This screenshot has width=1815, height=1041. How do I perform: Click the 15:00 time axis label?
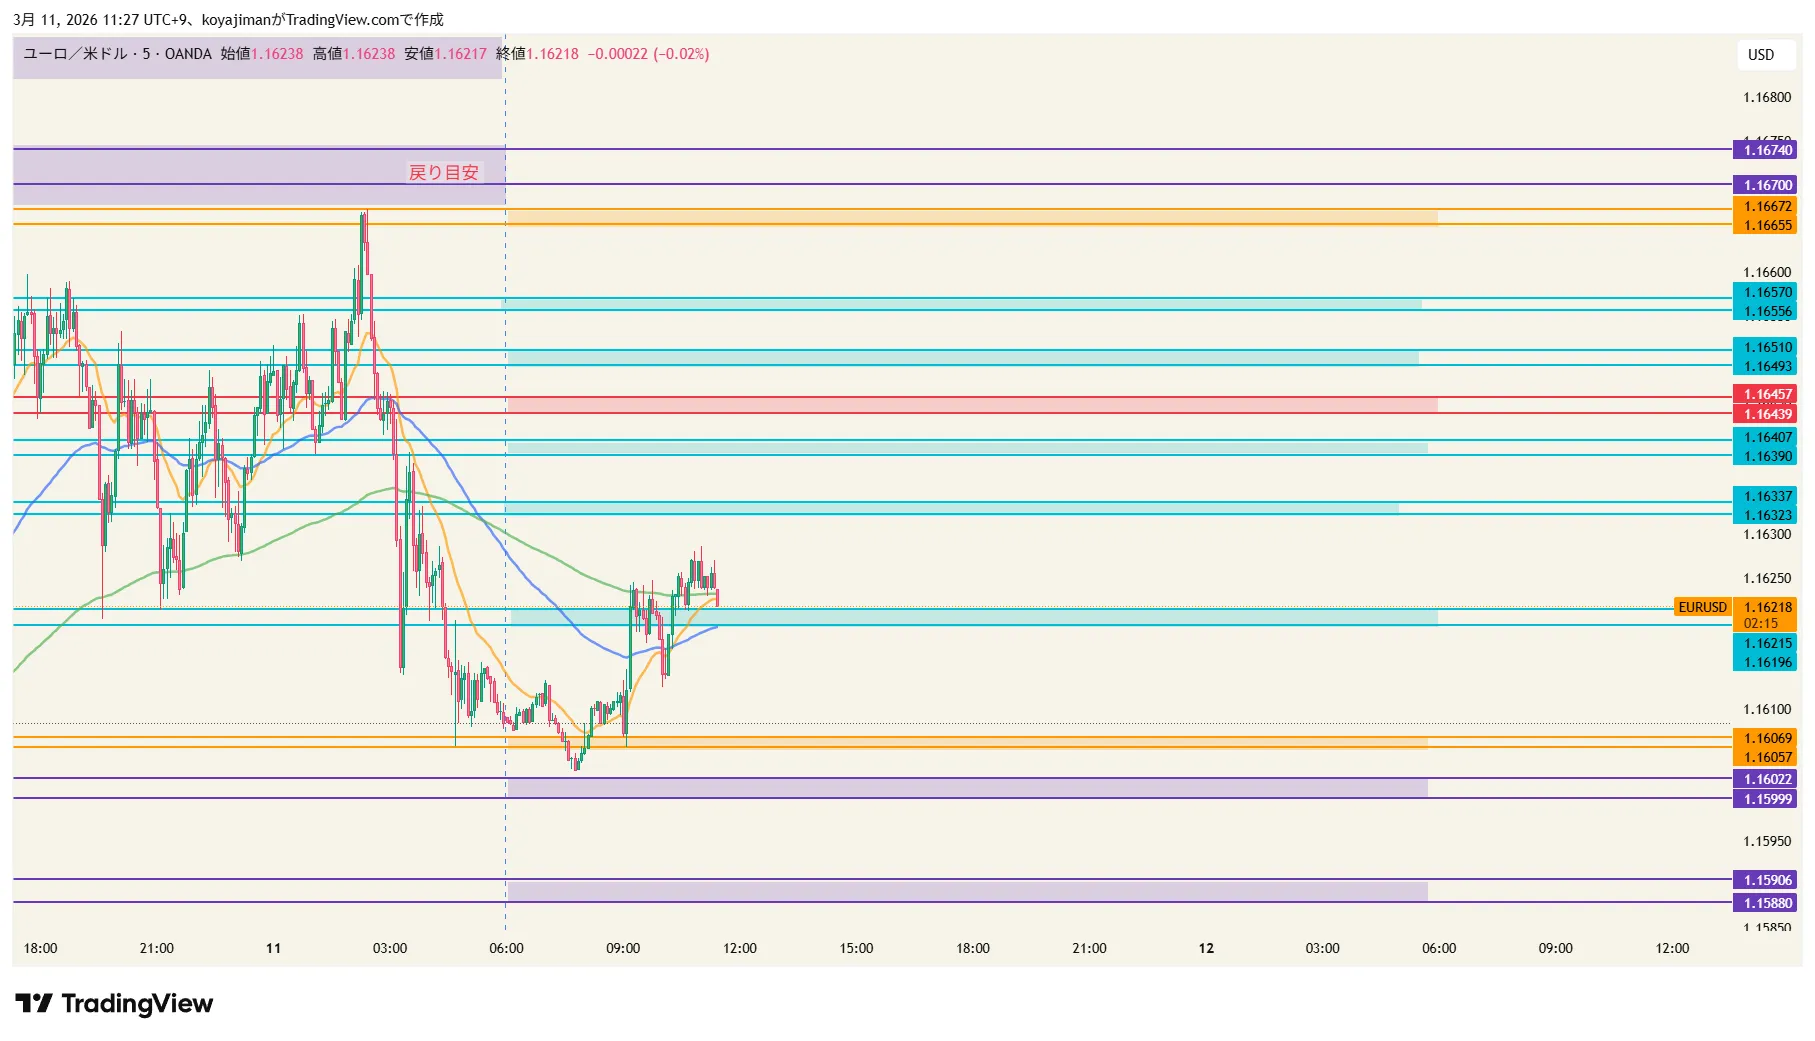(856, 948)
